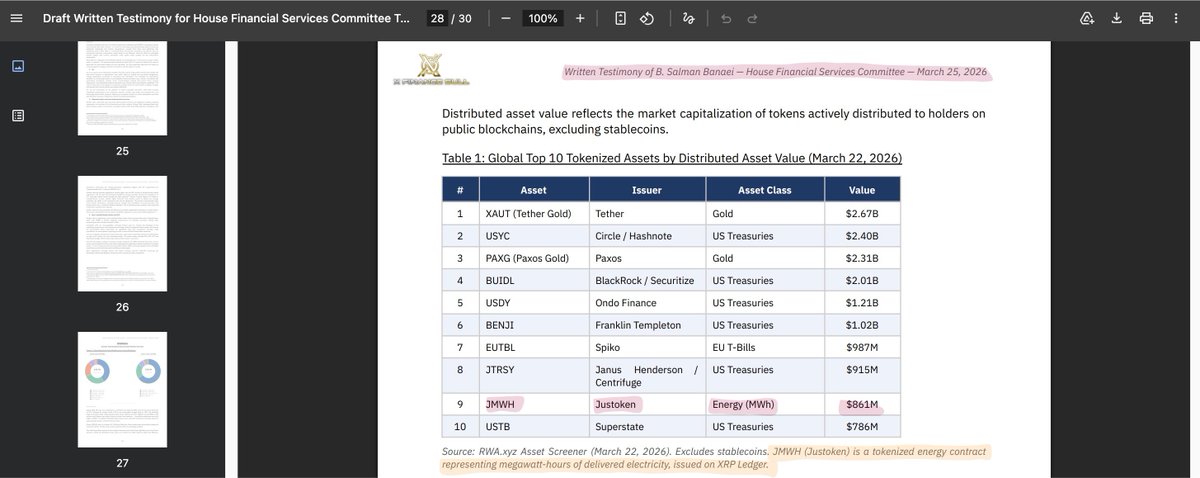Click the 'Janus Henderson / Centrifuge' issuer cell

tap(647, 376)
